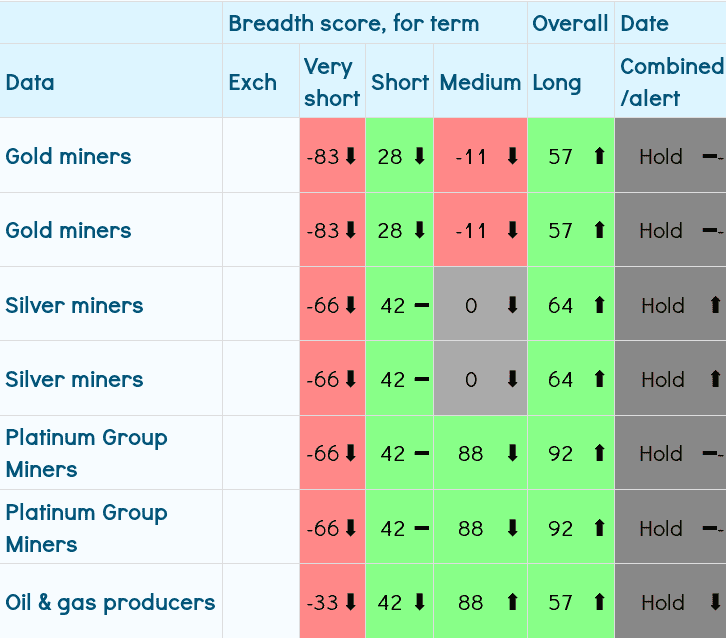Screen dimensions: 726x638
Task: Sort by the Very short column header
Action: coord(331,82)
